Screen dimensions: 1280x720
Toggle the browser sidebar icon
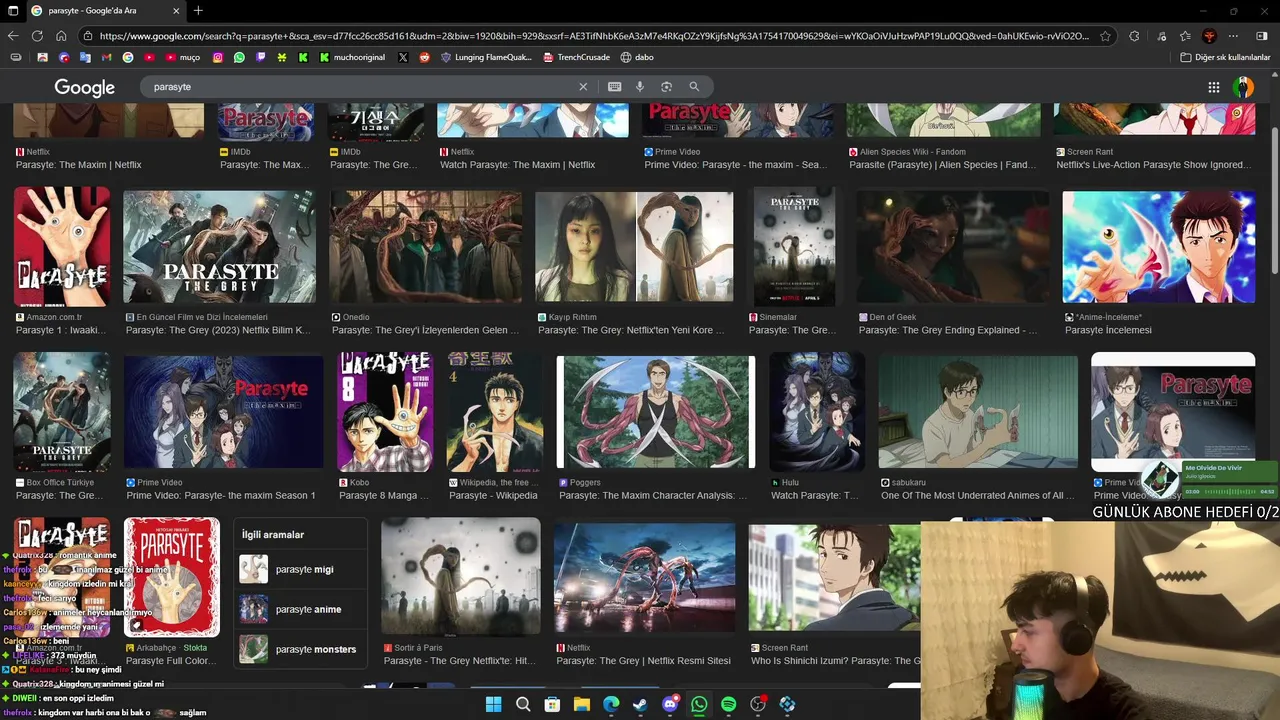1261,36
